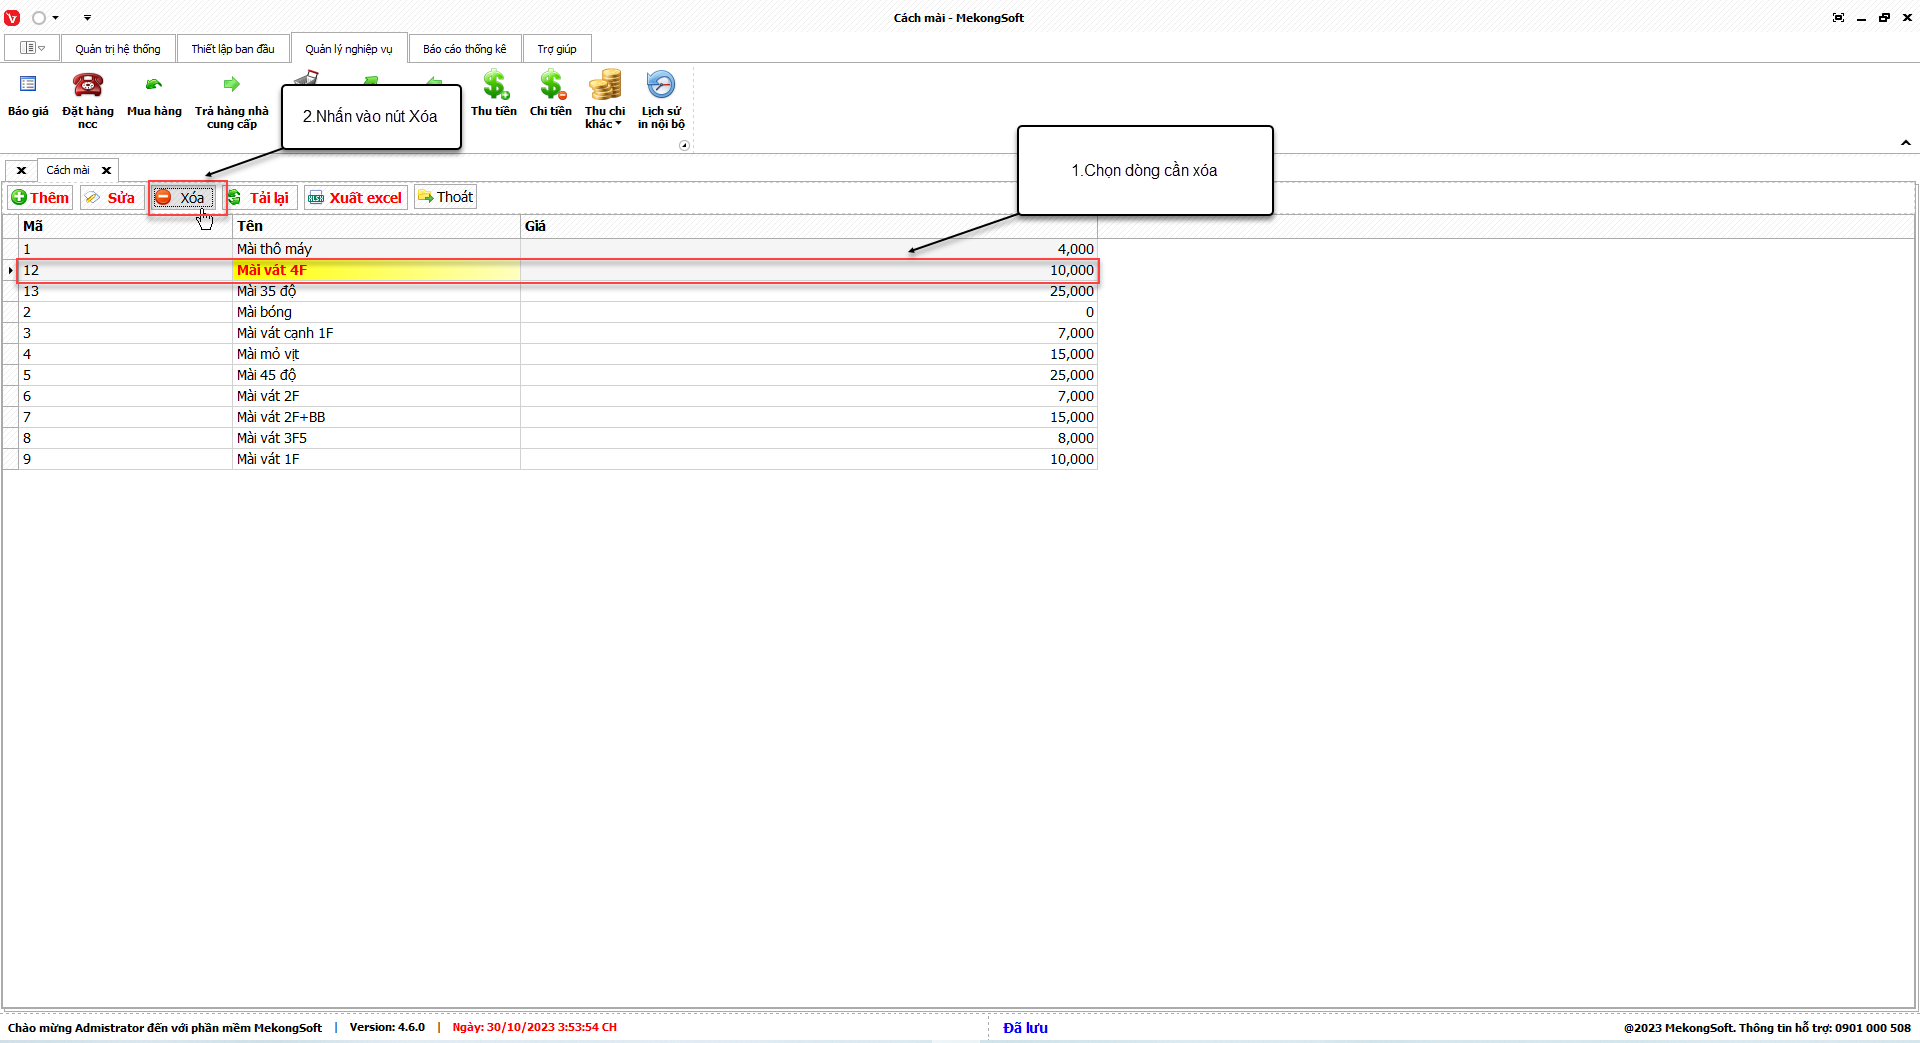
Task: Open Lịch sử in nội bộ
Action: click(x=661, y=100)
